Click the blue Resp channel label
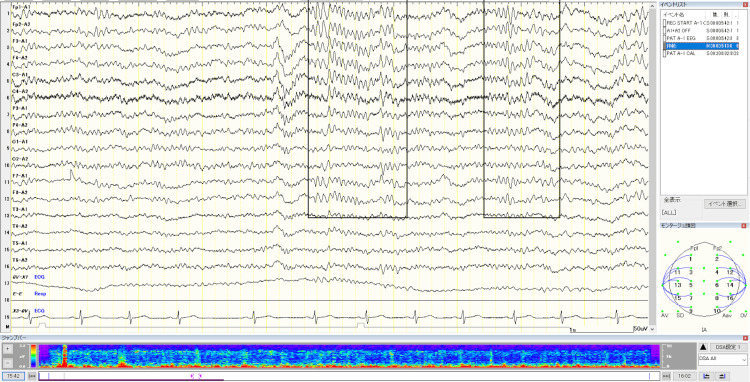This screenshot has width=750, height=382. (40, 294)
